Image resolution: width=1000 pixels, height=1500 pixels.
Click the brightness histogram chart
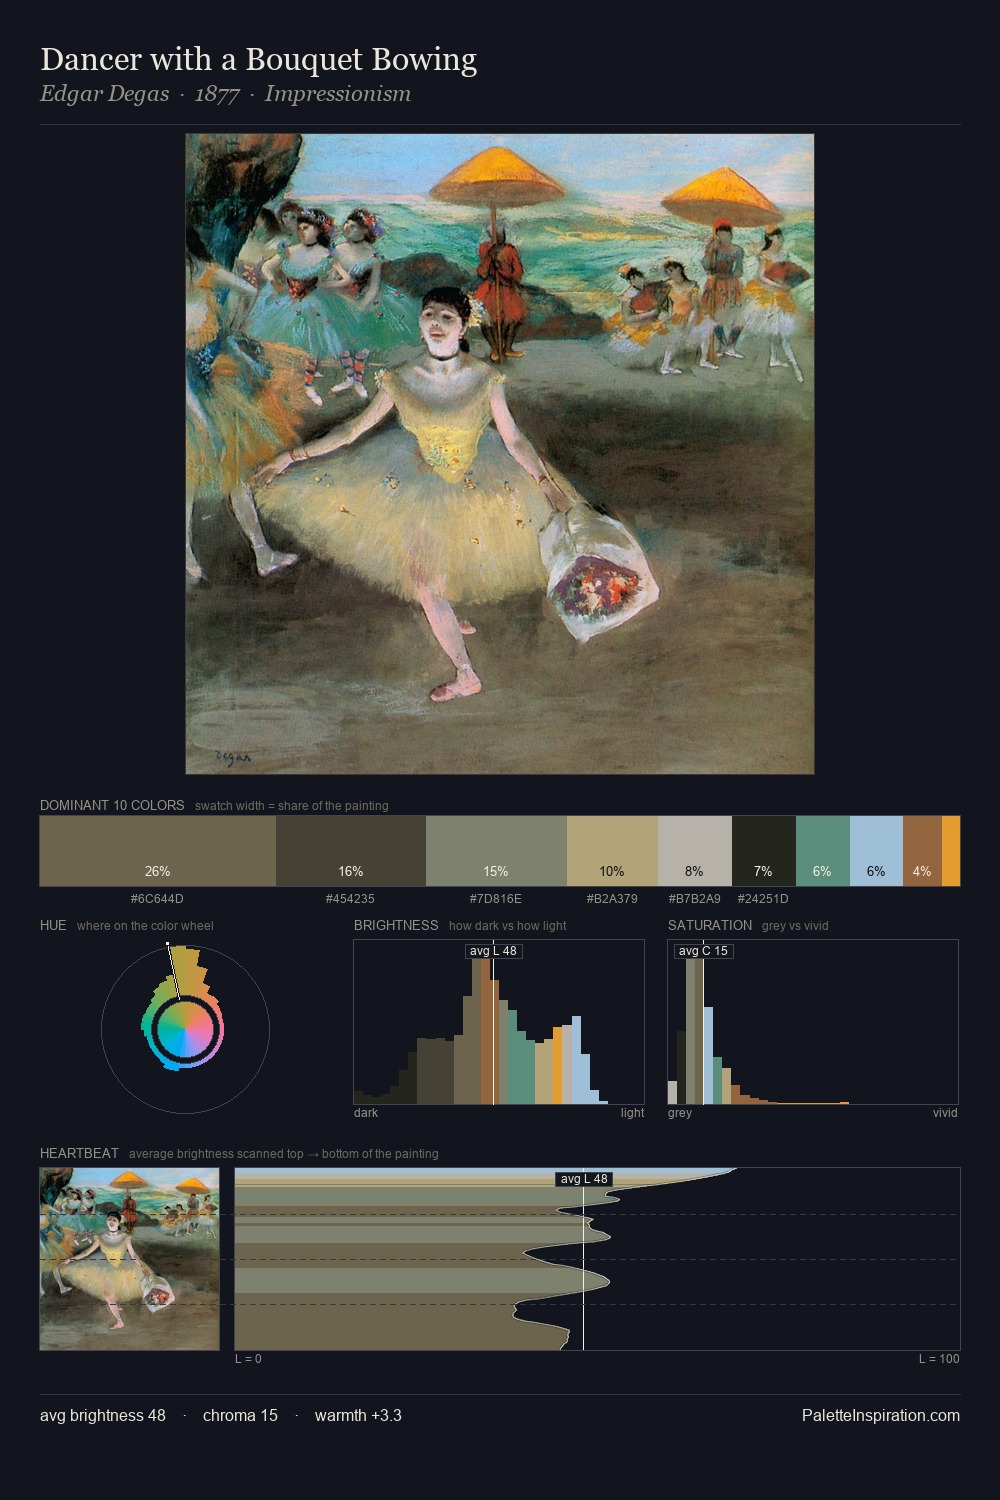tap(499, 1022)
